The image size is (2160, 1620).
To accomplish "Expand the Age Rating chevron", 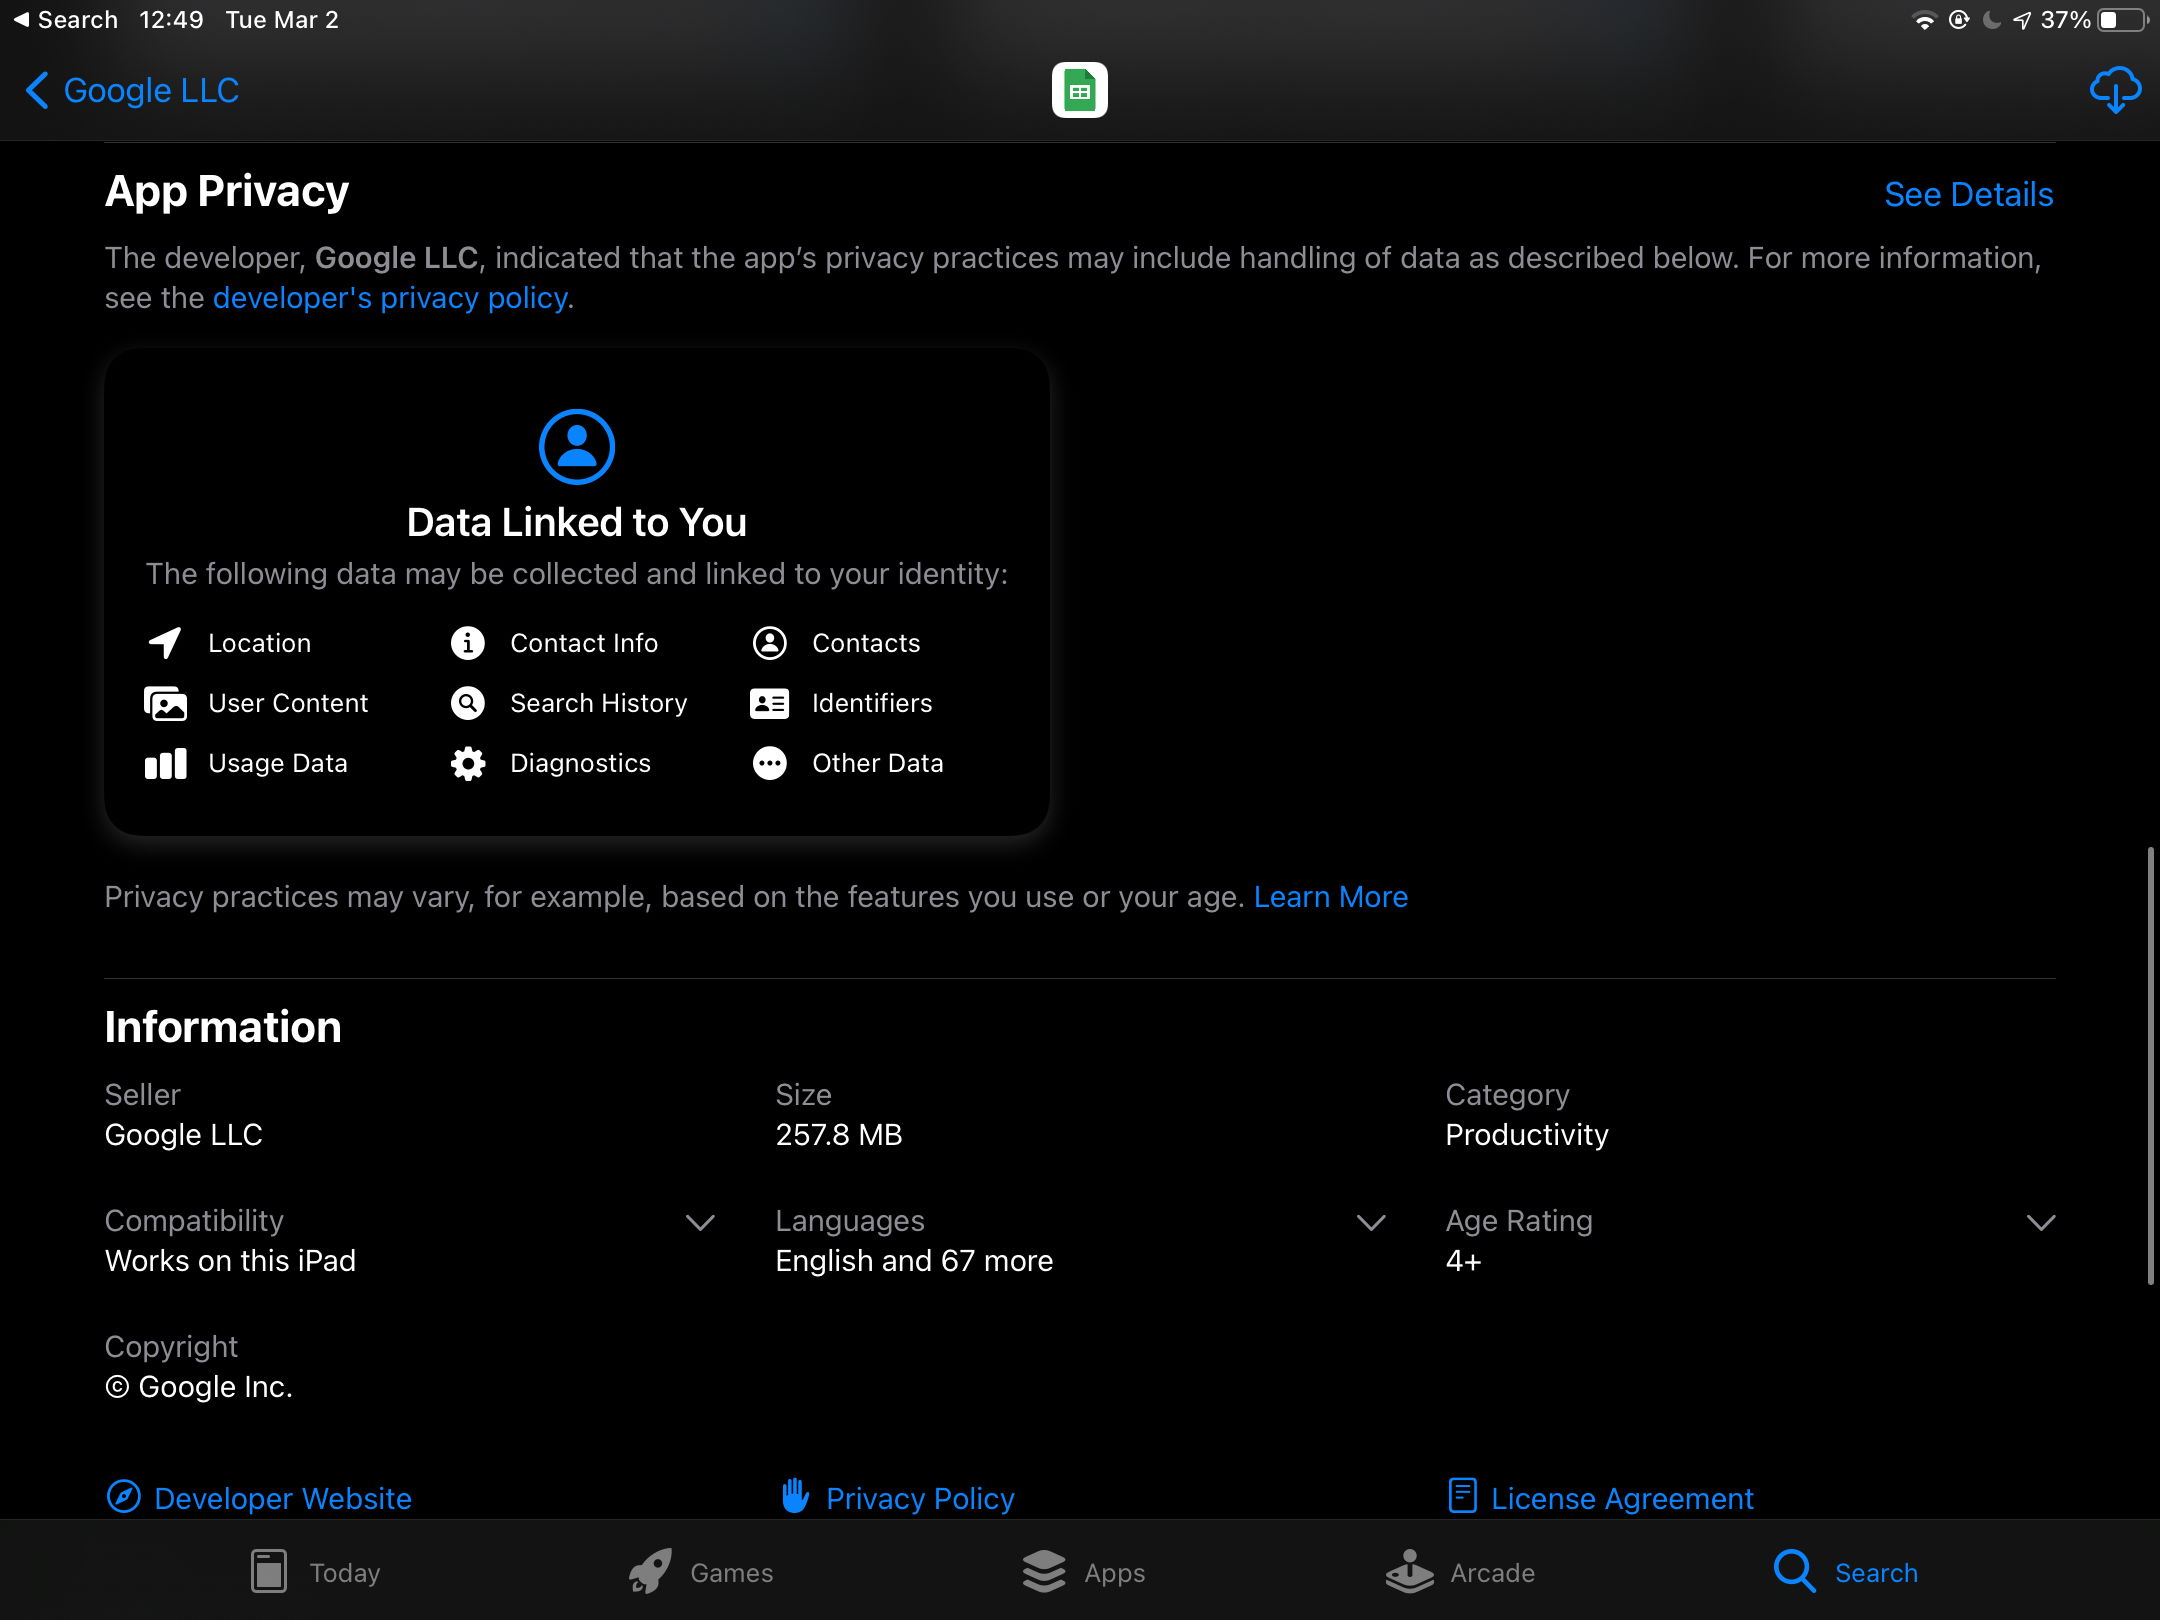I will point(2040,1222).
